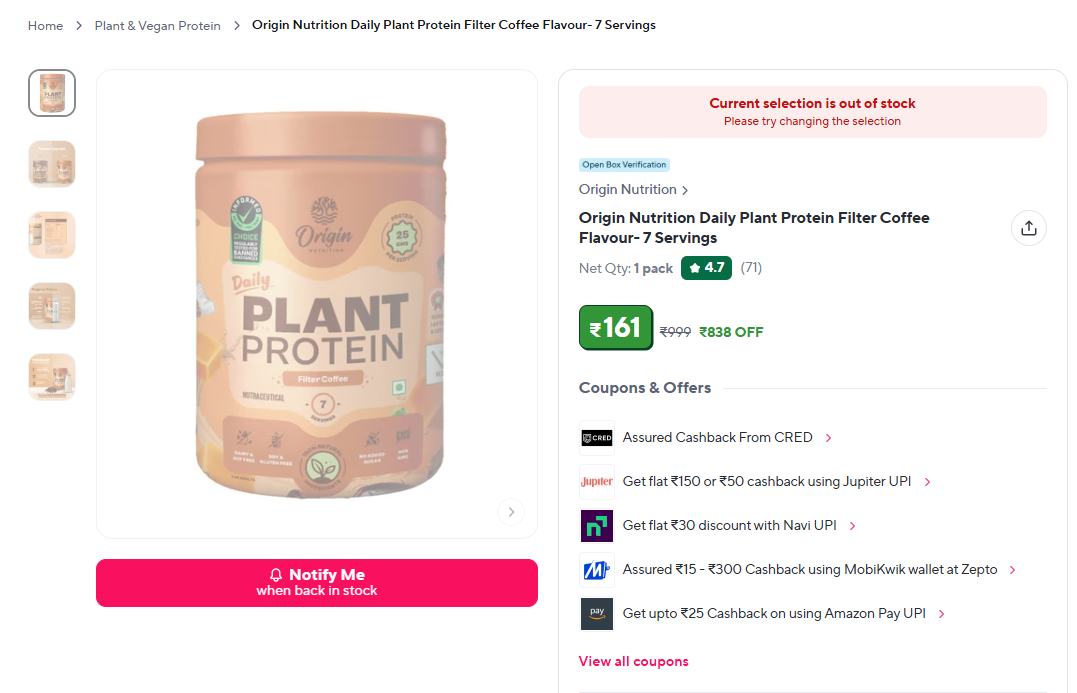Click the next image arrow on product photo

(511, 512)
